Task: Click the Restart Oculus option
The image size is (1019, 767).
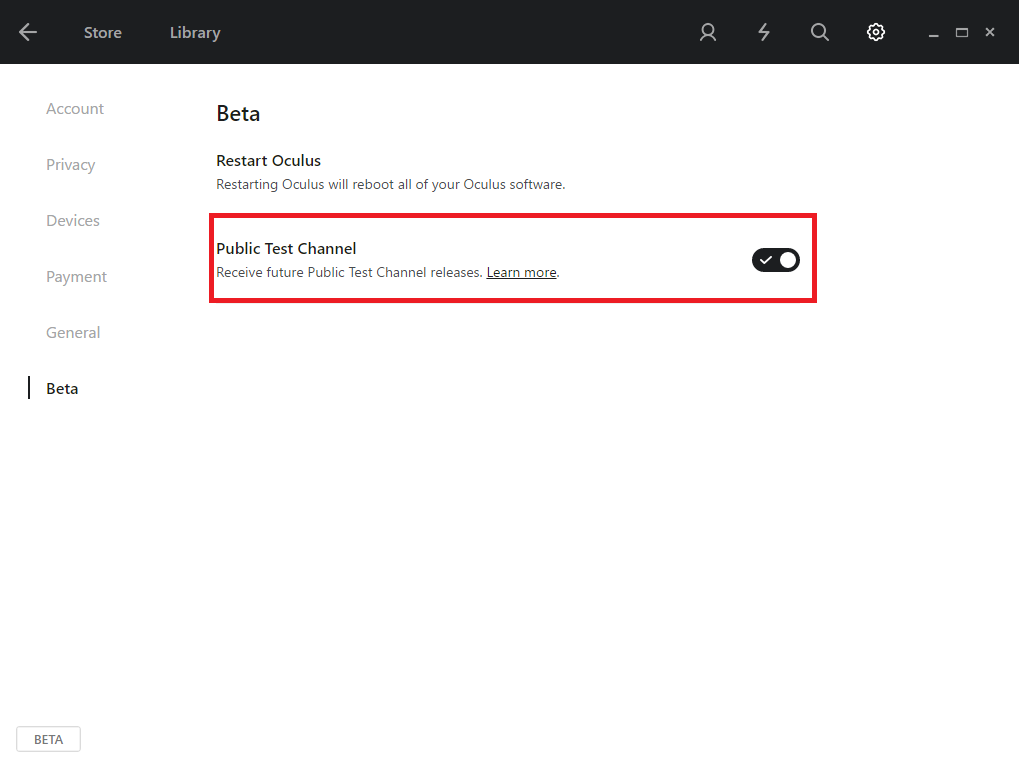Action: pos(269,161)
